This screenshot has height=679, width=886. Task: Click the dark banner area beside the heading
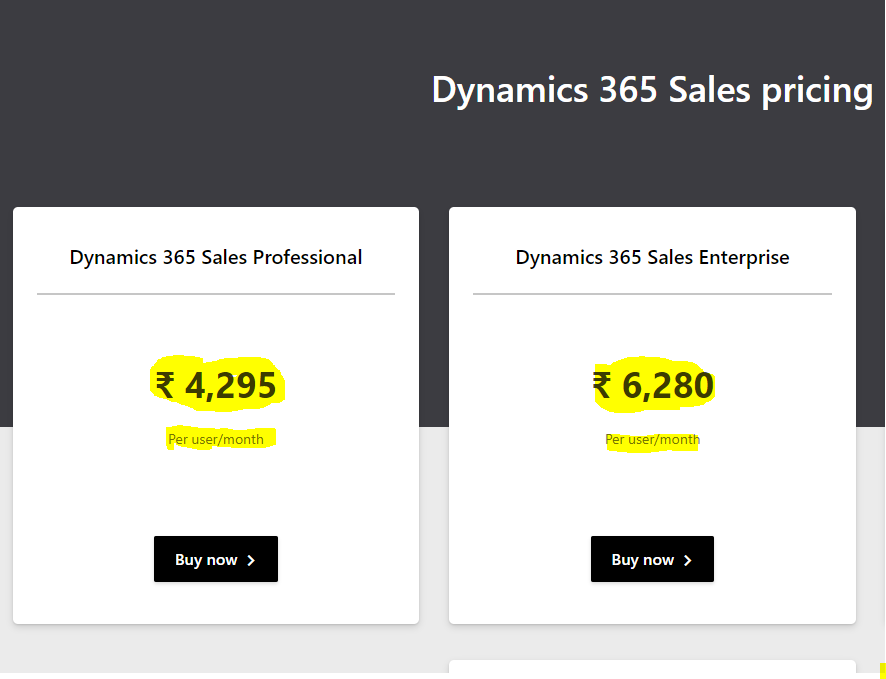(200, 90)
